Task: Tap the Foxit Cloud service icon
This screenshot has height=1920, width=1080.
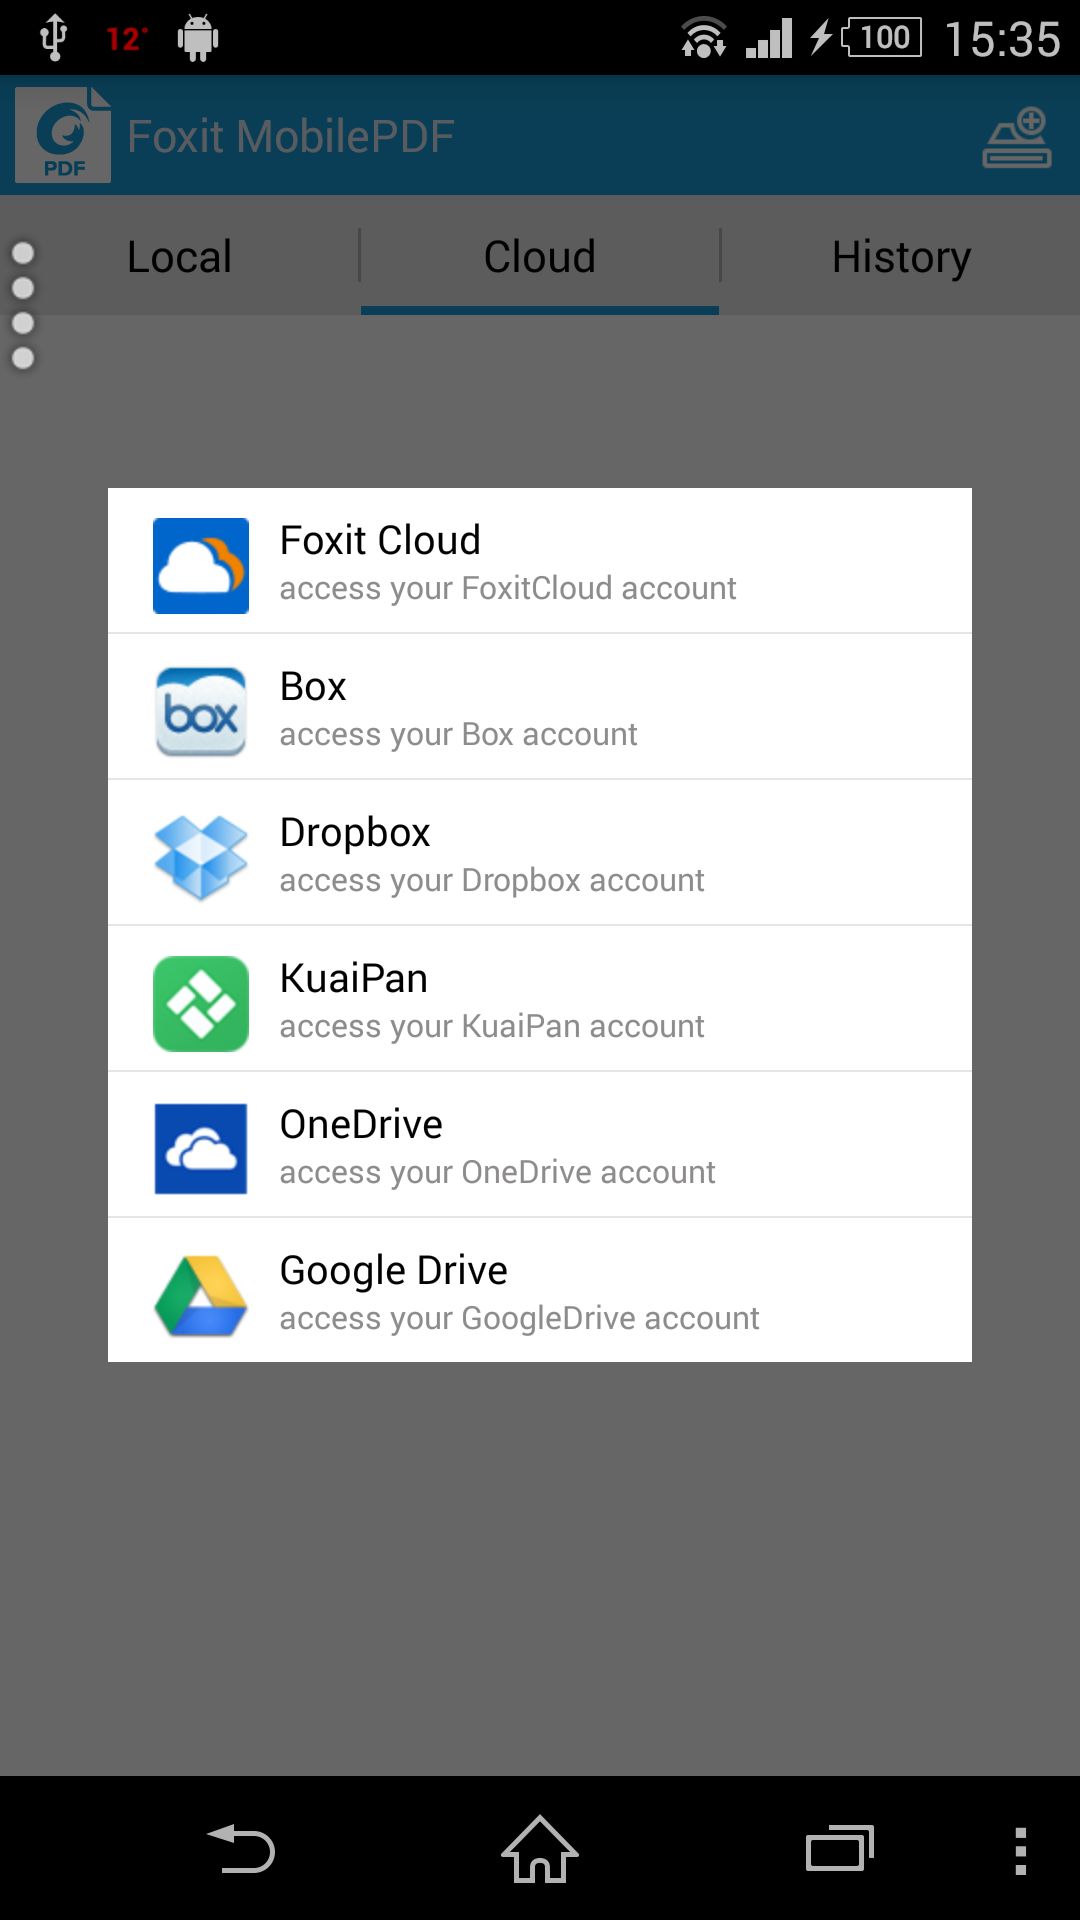Action: [201, 565]
